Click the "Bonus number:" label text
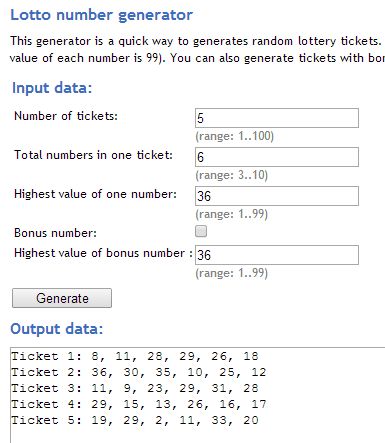This screenshot has height=443, width=385. click(x=55, y=233)
